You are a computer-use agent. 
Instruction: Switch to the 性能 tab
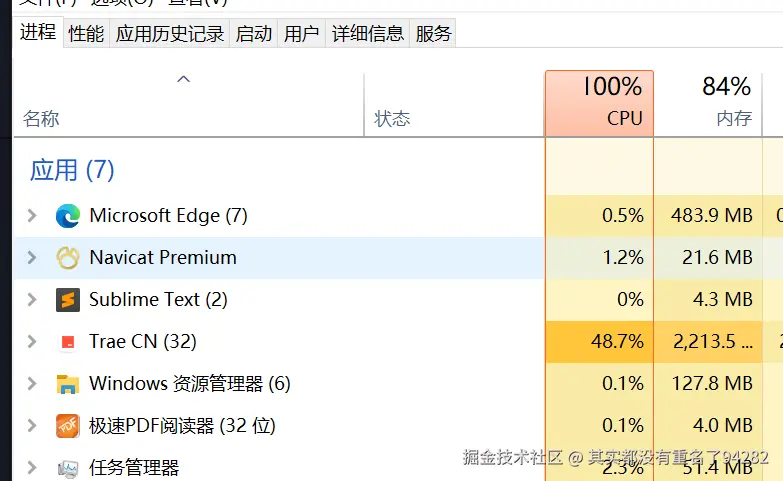point(86,34)
